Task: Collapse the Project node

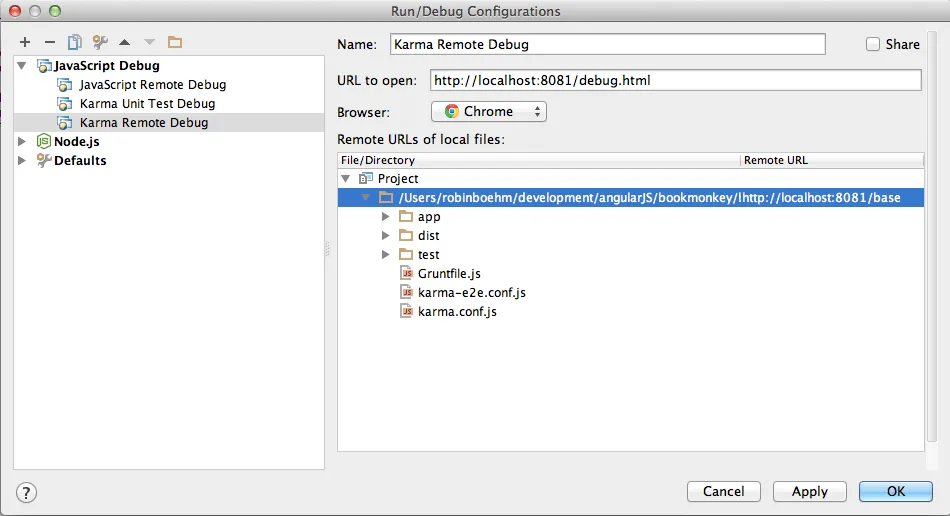Action: pyautogui.click(x=345, y=178)
